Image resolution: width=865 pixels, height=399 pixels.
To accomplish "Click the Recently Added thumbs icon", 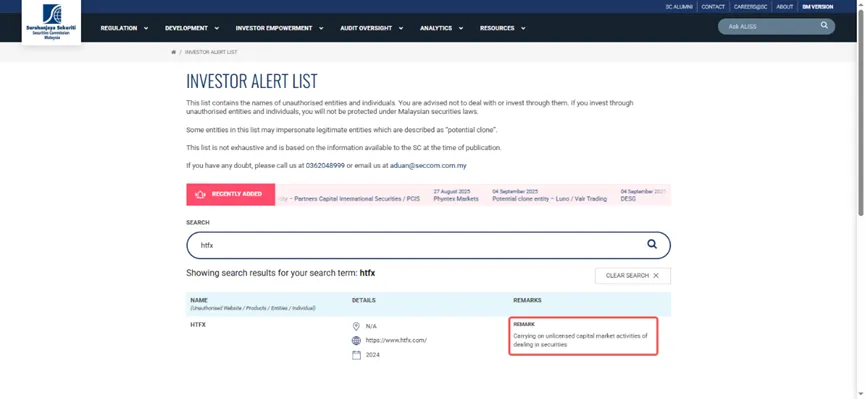I will point(201,194).
